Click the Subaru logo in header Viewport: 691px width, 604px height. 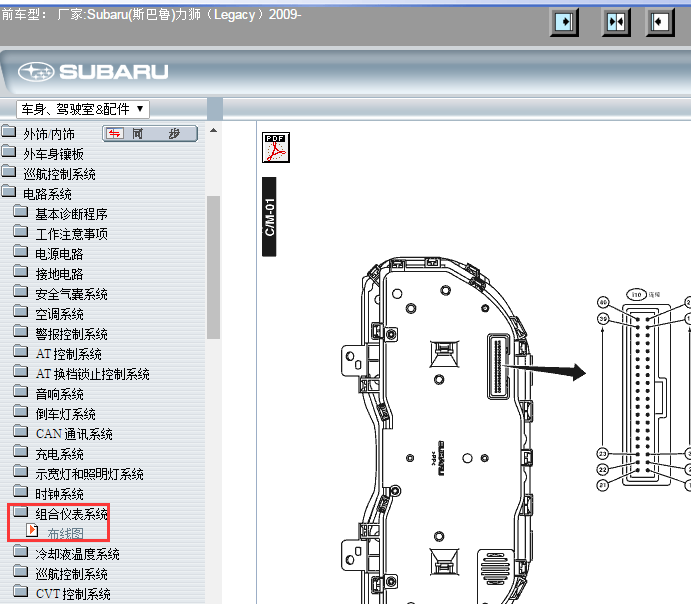[x=93, y=72]
